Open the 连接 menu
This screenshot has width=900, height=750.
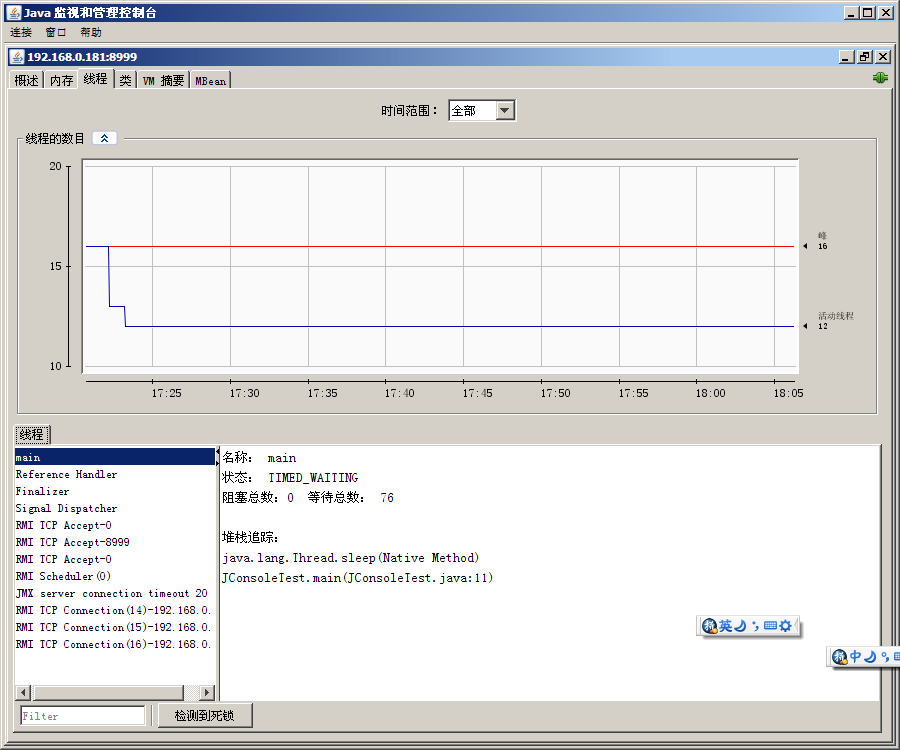[21, 32]
